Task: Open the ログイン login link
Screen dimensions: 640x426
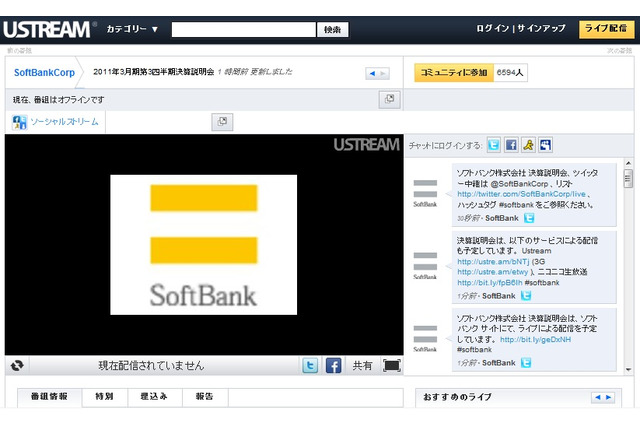Action: [x=493, y=28]
